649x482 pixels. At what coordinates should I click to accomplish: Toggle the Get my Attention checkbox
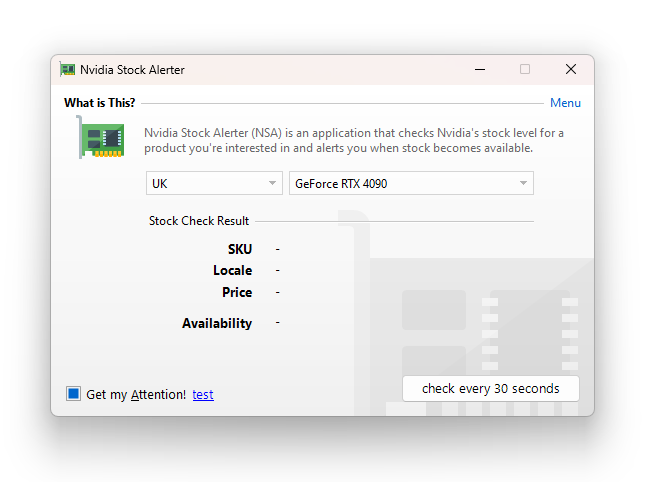point(73,393)
